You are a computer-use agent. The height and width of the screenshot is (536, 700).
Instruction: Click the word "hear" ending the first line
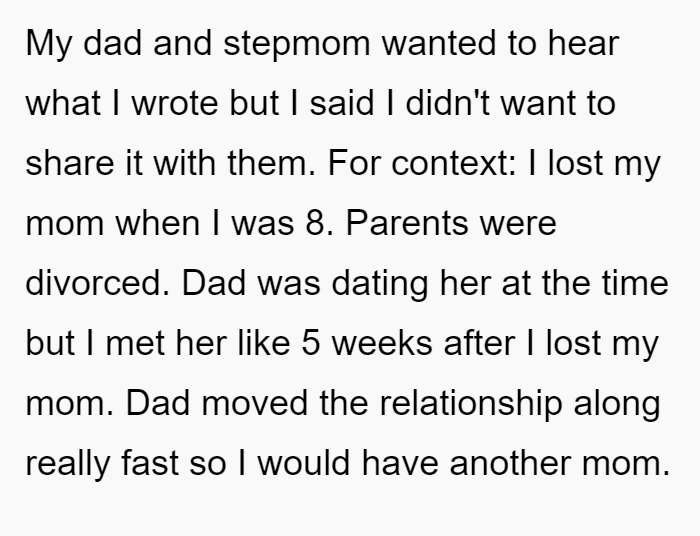pyautogui.click(x=583, y=43)
